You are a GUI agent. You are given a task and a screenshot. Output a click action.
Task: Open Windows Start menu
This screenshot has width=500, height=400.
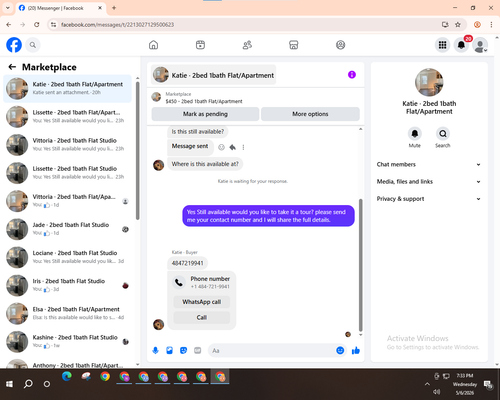coord(9,384)
